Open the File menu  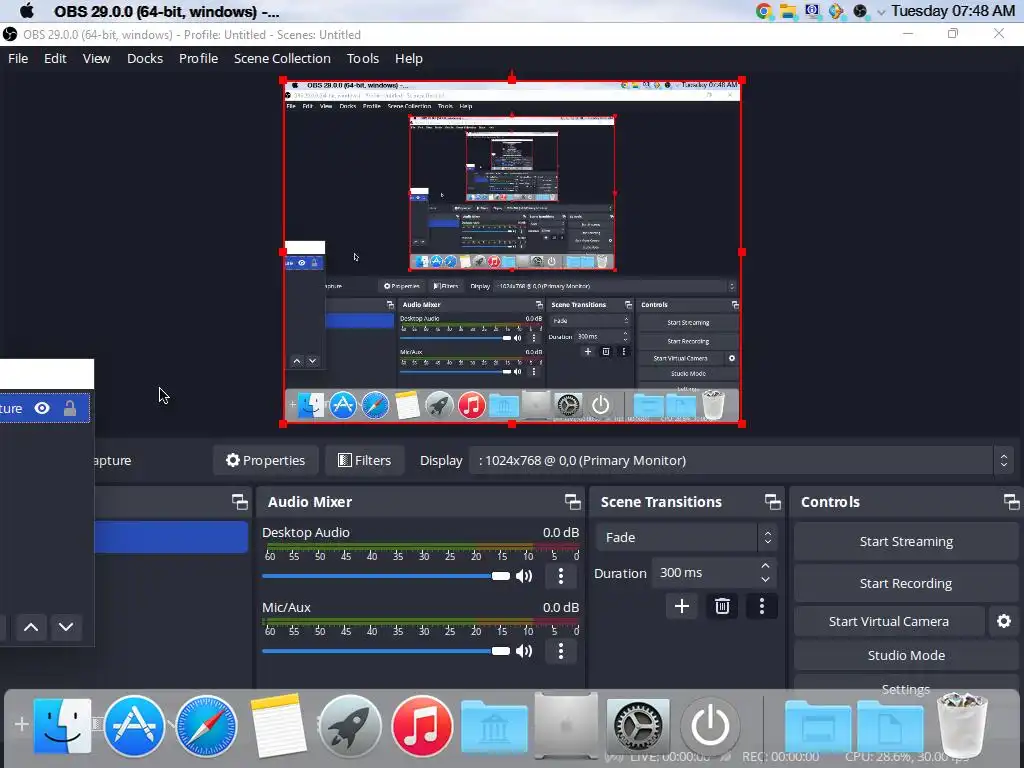click(x=18, y=58)
